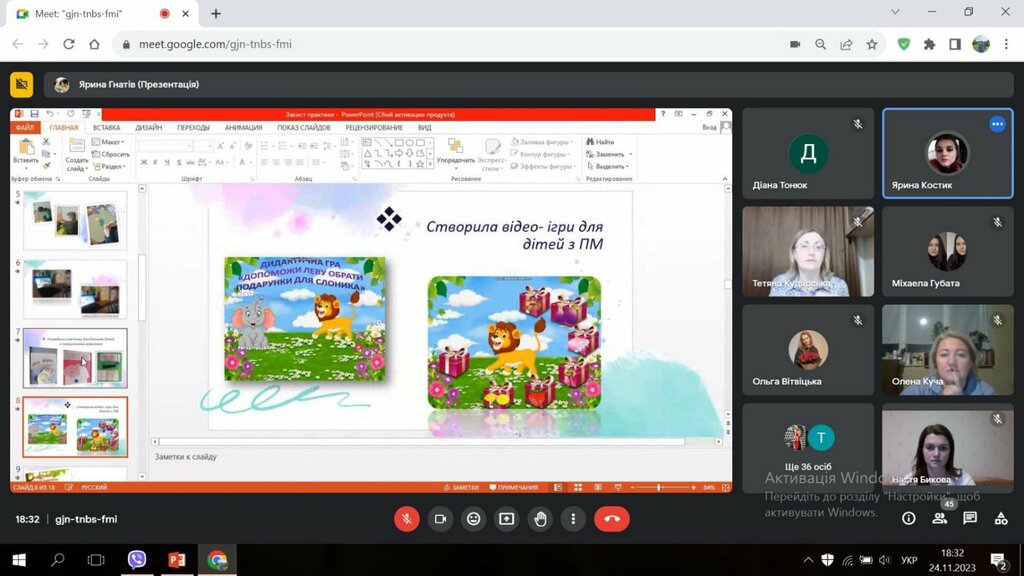The width and height of the screenshot is (1024, 576).
Task: Open more options in Meet controls
Action: pos(573,519)
